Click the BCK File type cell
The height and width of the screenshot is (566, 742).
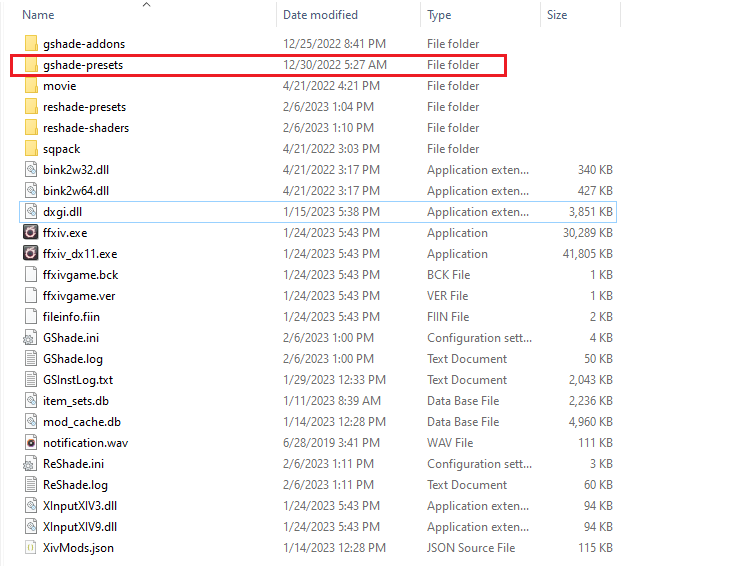click(449, 274)
